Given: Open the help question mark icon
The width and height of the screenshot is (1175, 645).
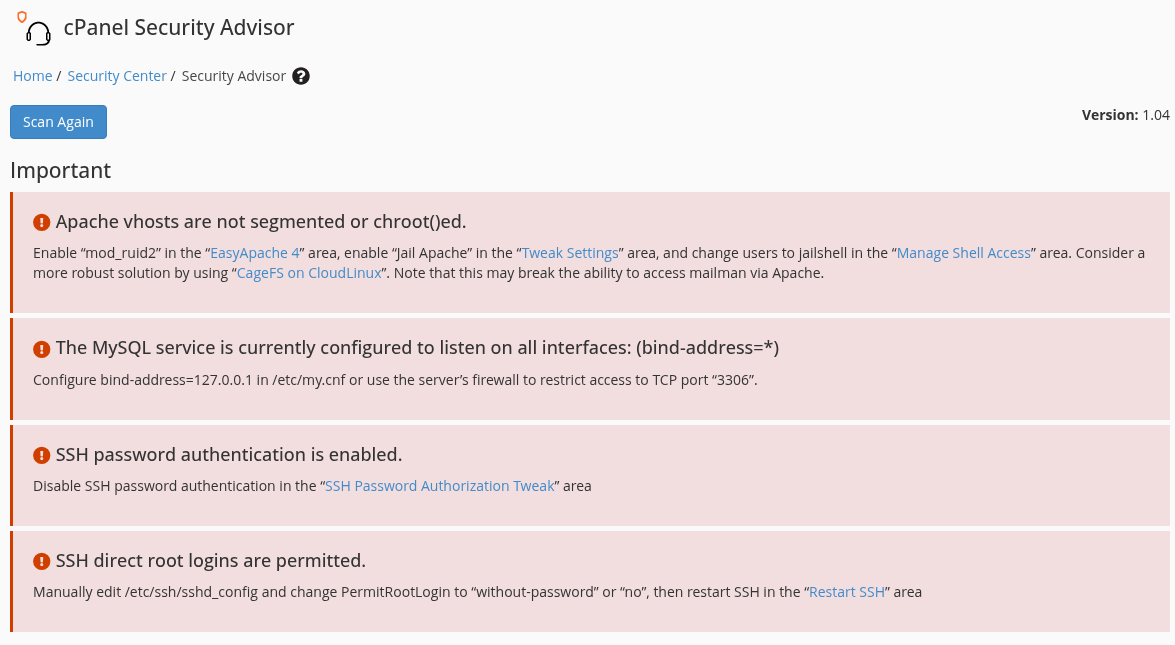Looking at the screenshot, I should [x=300, y=76].
